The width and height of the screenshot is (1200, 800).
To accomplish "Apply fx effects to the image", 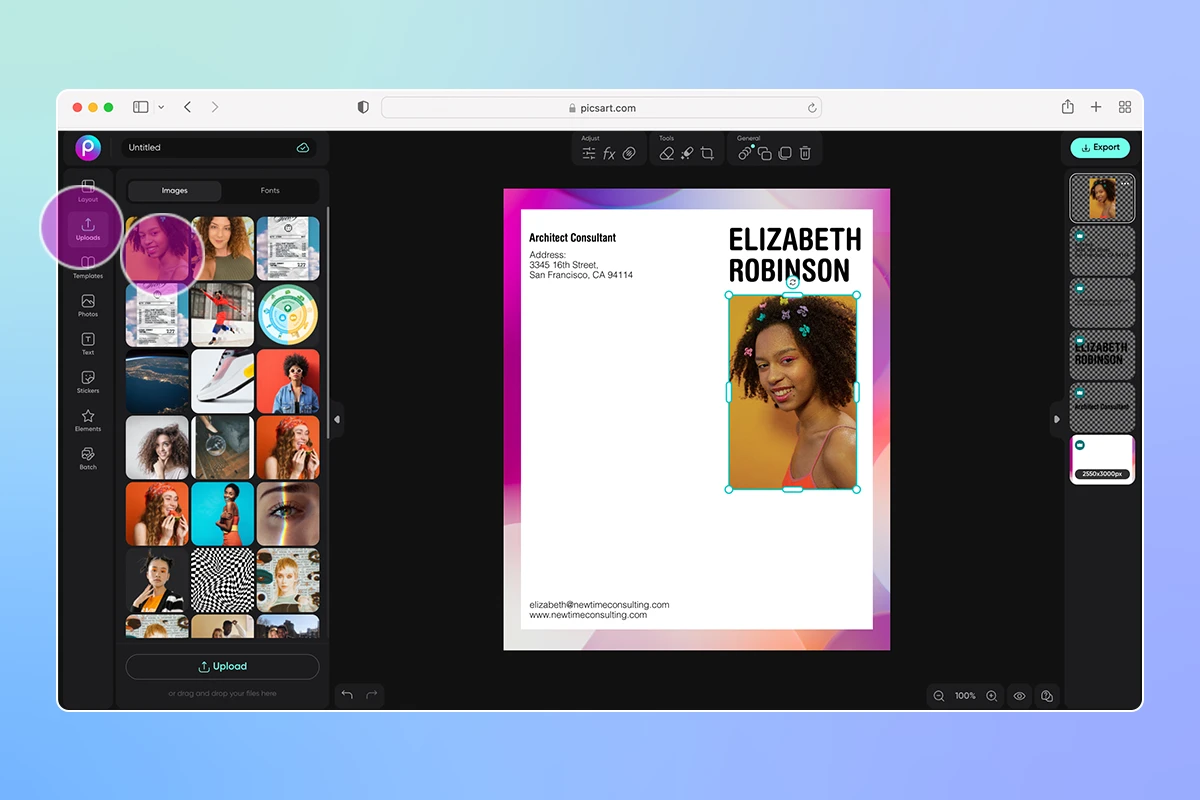I will [x=610, y=152].
